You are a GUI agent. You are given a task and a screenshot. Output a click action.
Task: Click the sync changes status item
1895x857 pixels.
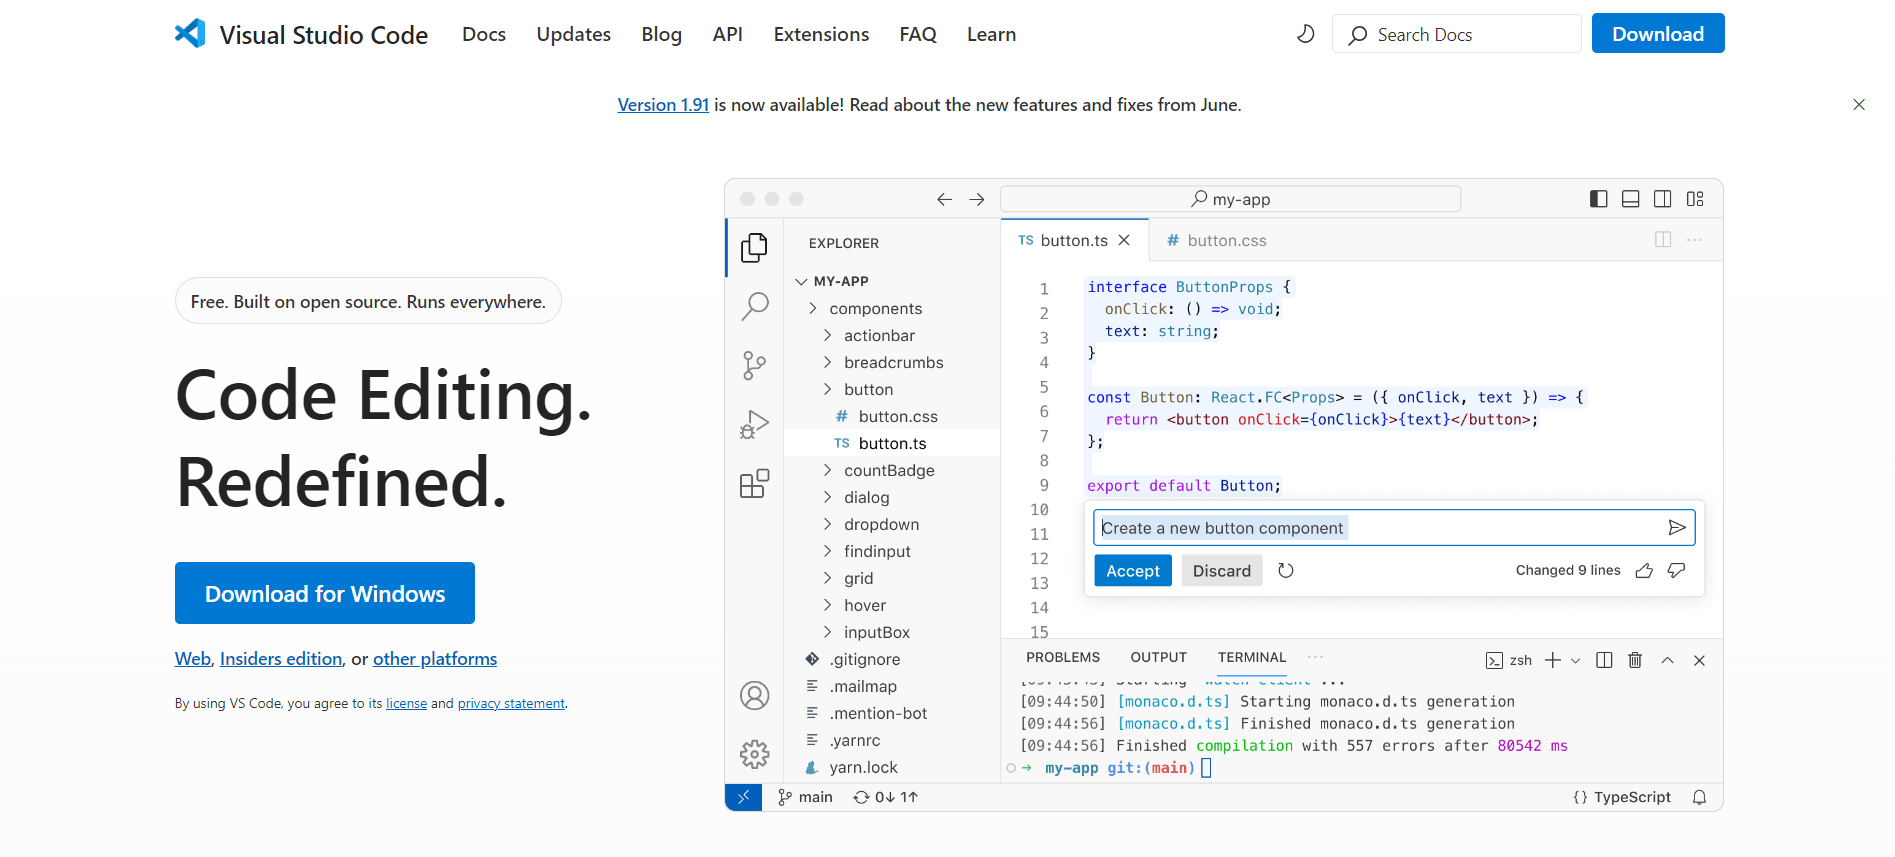pyautogui.click(x=885, y=797)
